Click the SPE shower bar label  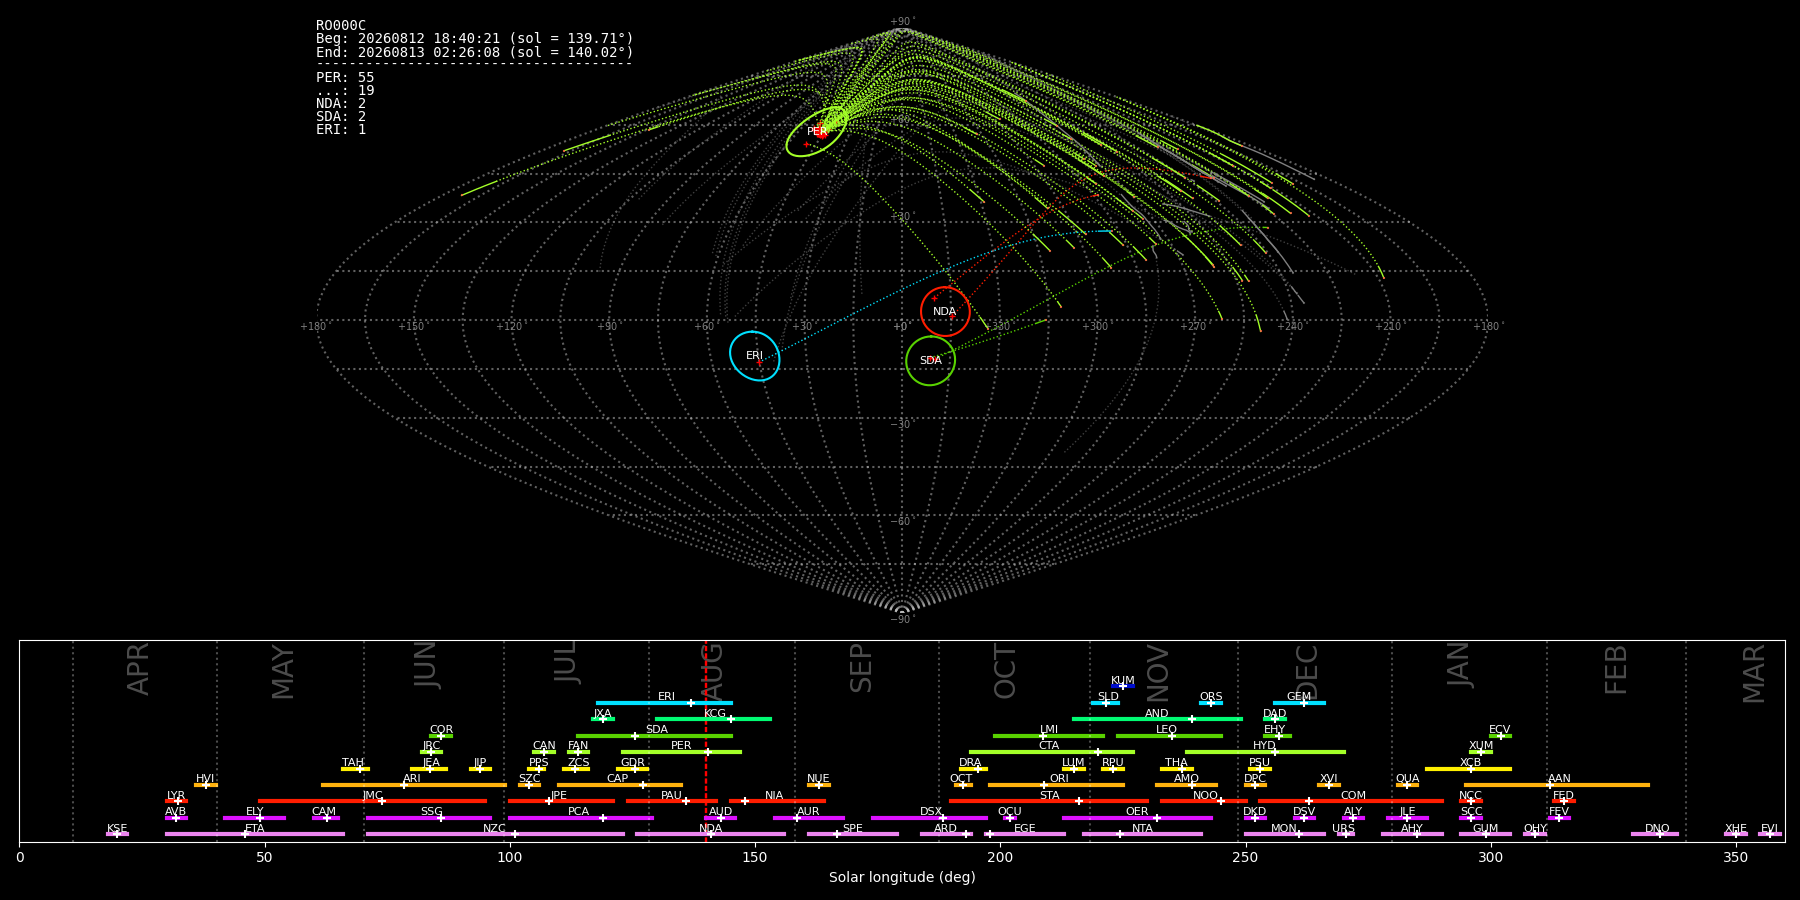(x=852, y=829)
